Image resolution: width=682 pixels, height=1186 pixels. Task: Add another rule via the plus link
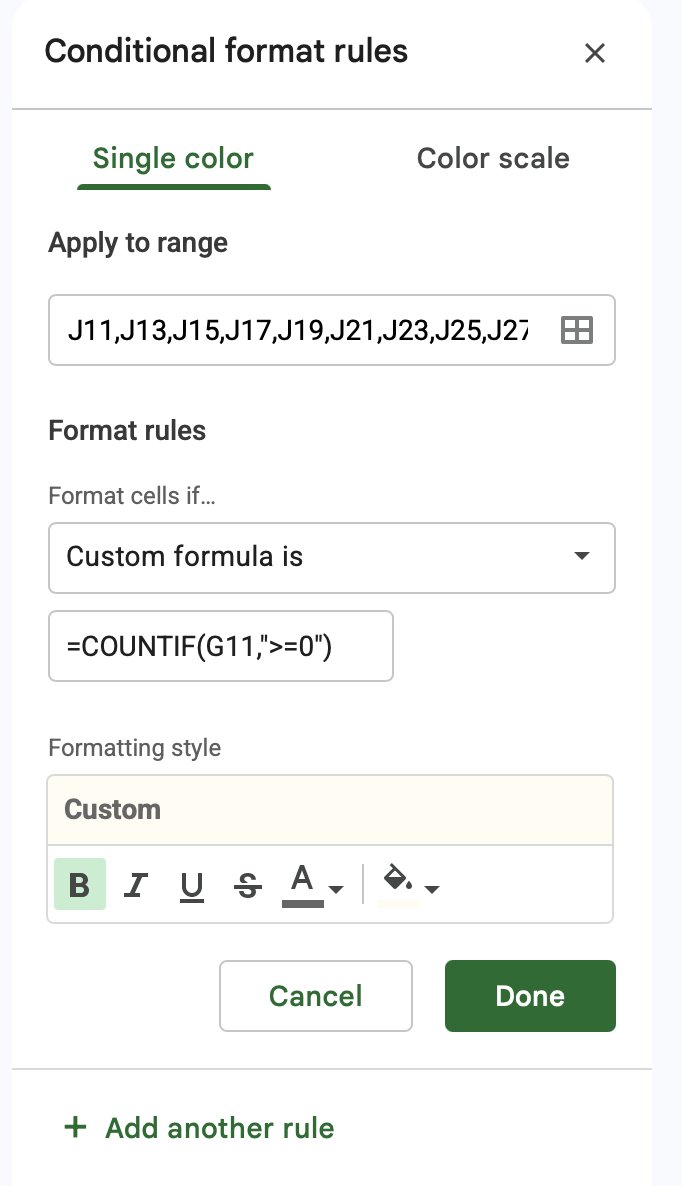click(200, 1128)
